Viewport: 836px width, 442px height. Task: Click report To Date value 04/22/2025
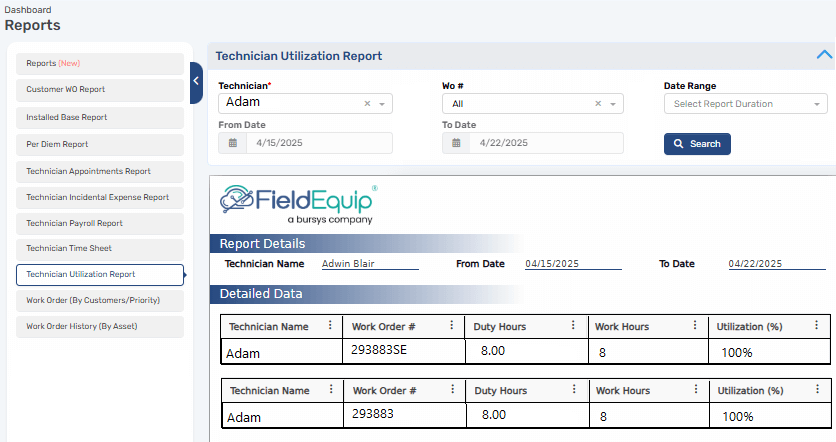click(x=755, y=264)
